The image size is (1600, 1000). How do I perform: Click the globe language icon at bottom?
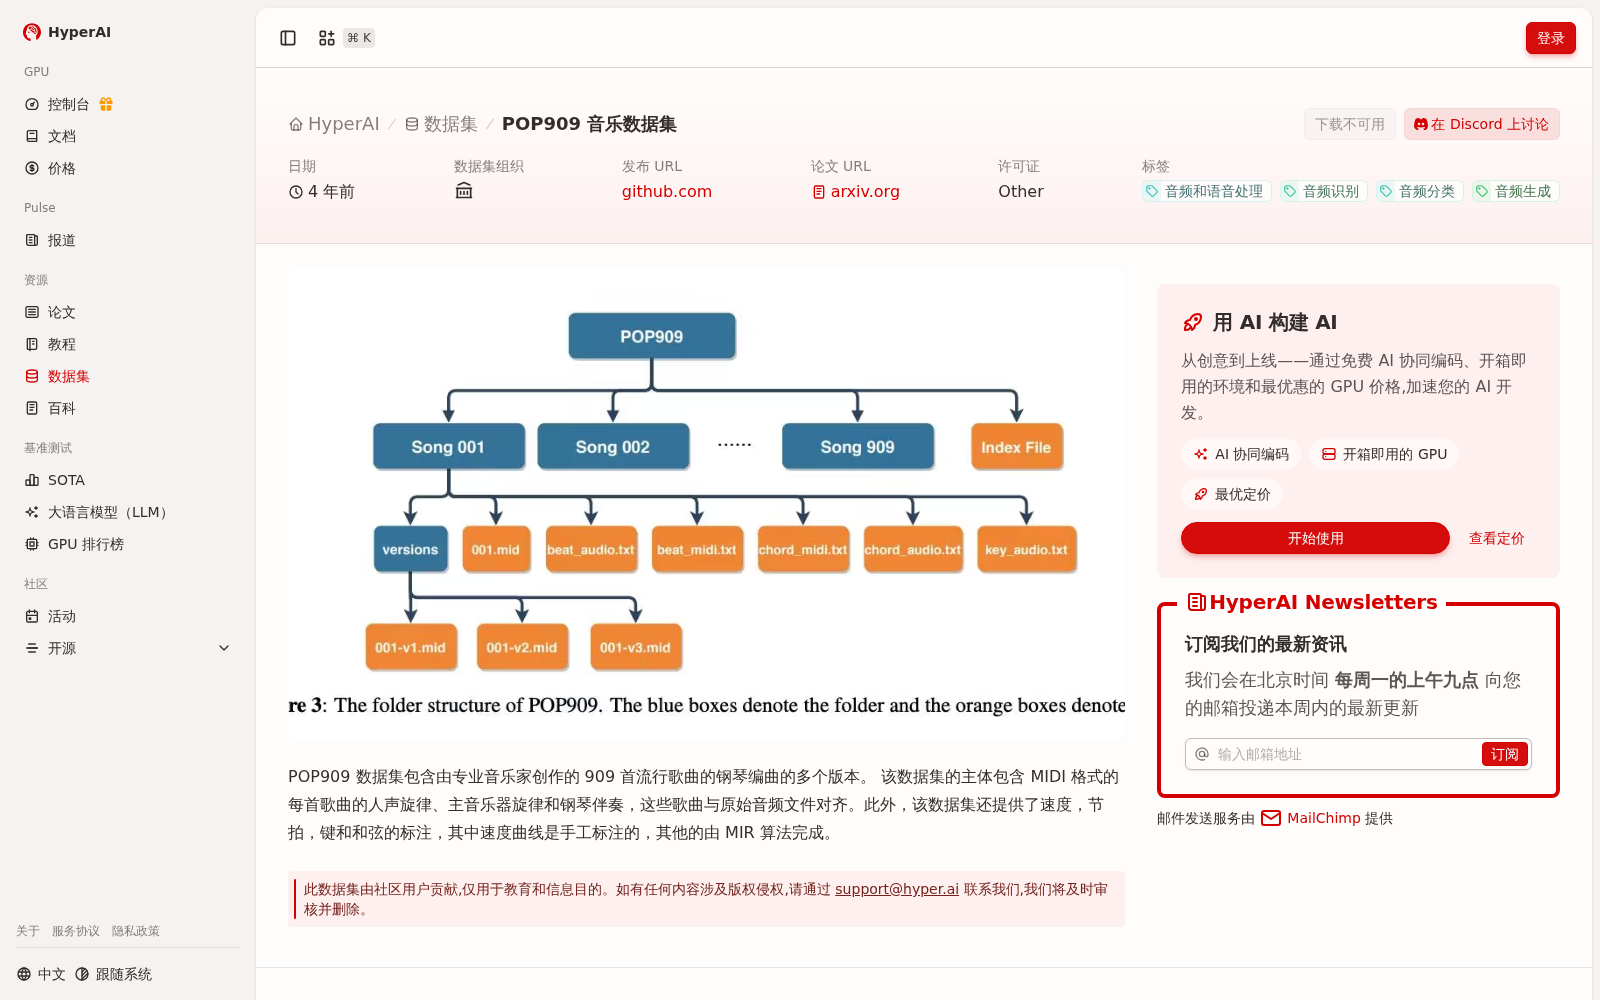coord(24,974)
